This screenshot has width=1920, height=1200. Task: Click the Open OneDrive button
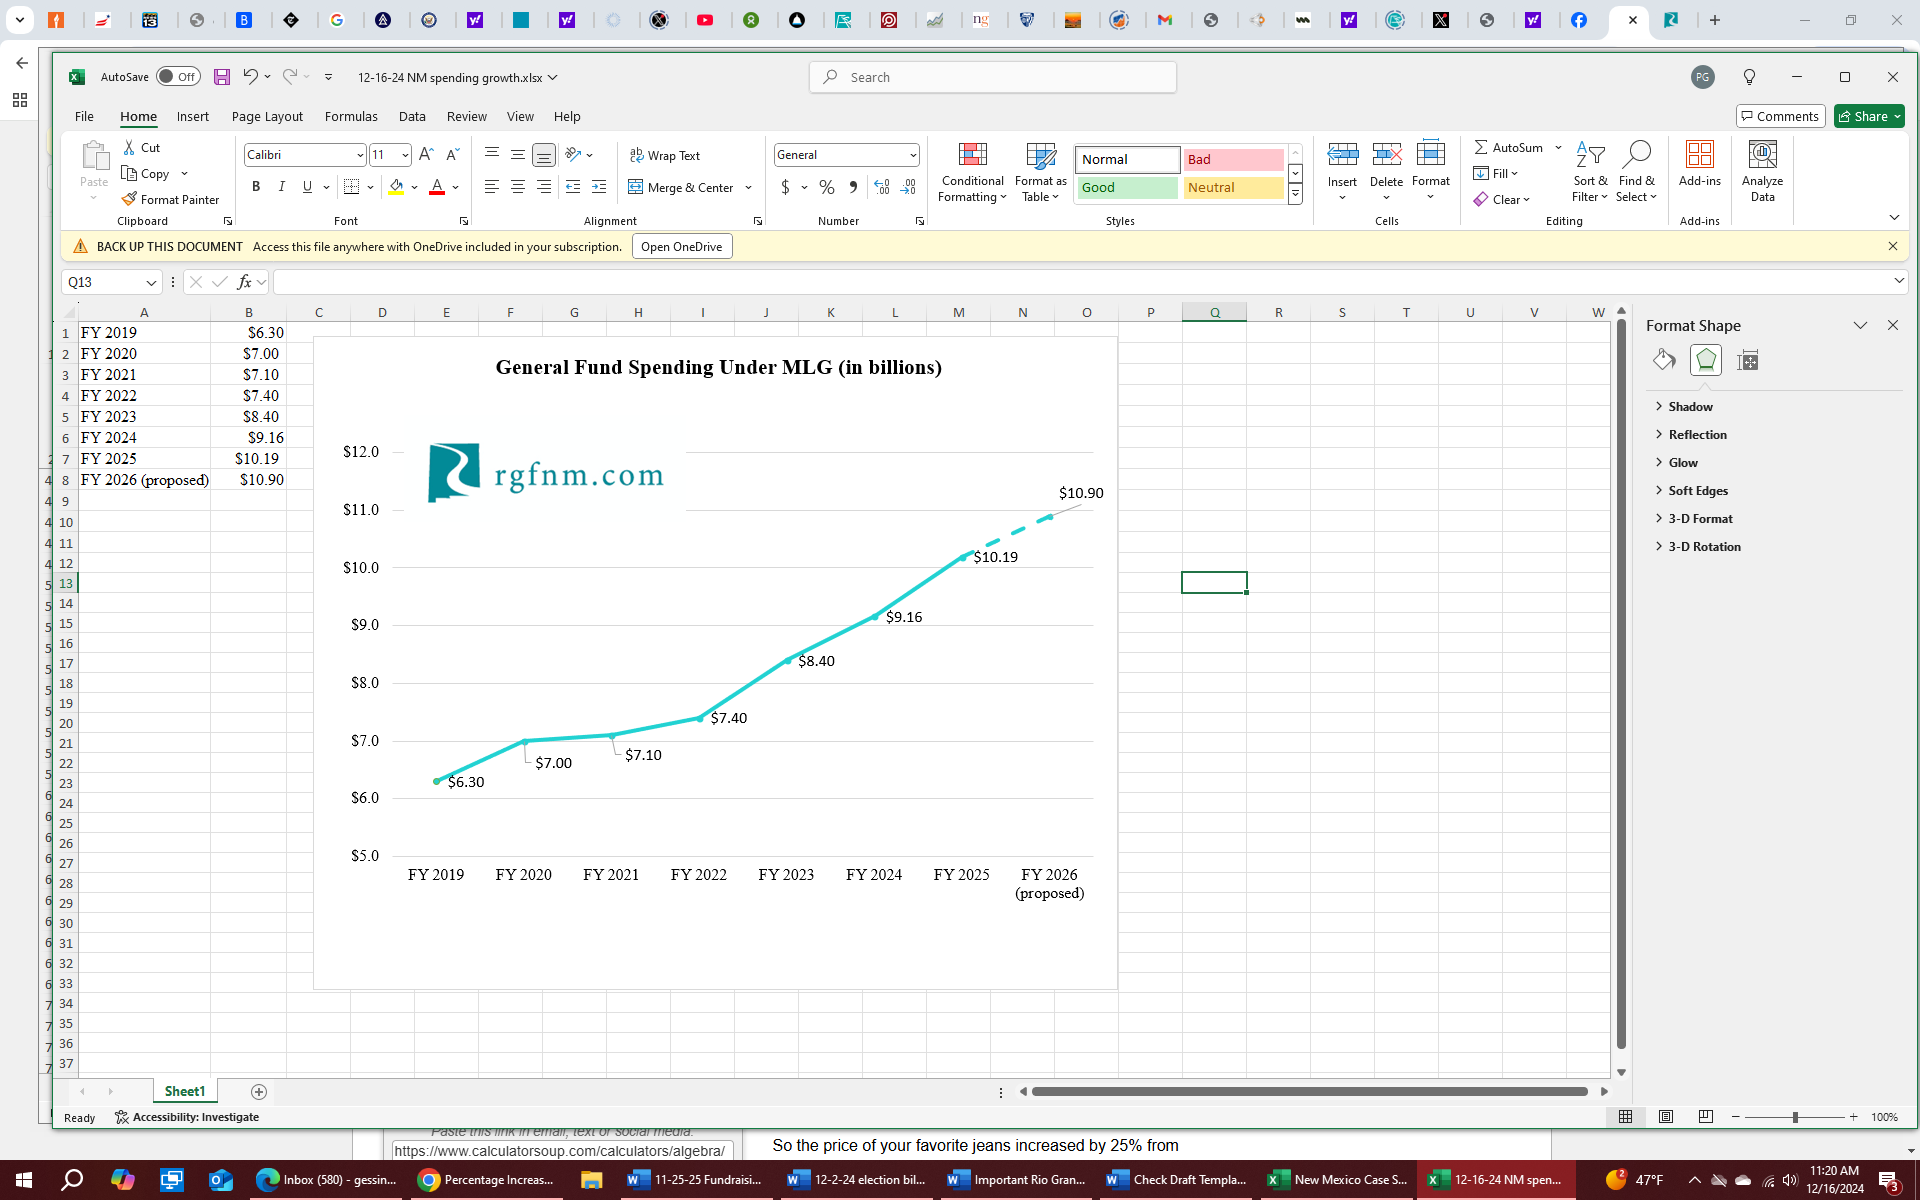[681, 247]
